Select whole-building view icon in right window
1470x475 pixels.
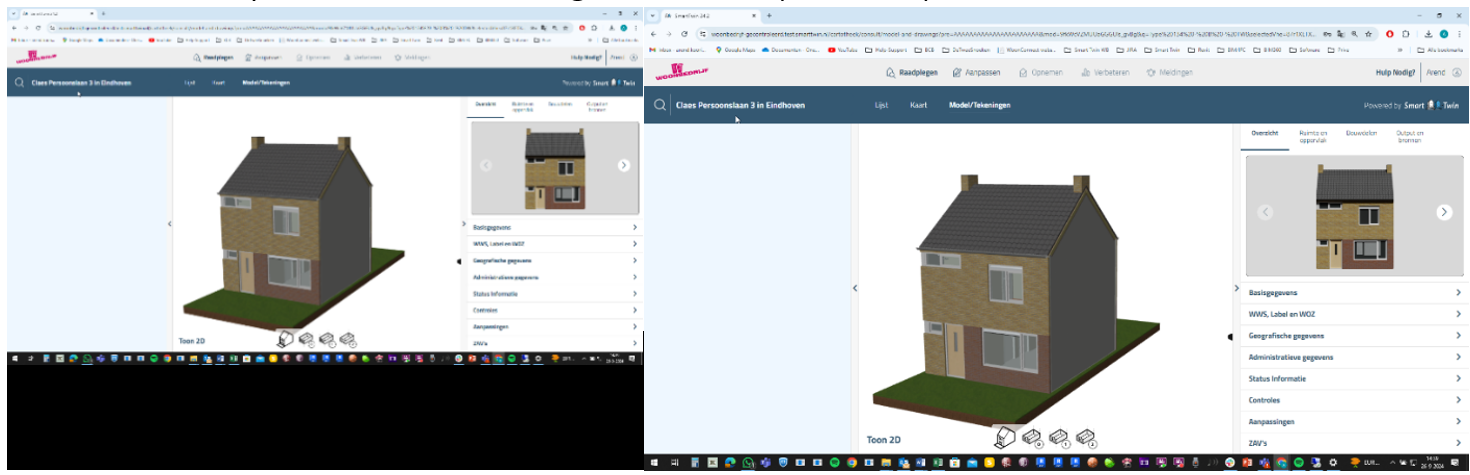tap(1006, 436)
